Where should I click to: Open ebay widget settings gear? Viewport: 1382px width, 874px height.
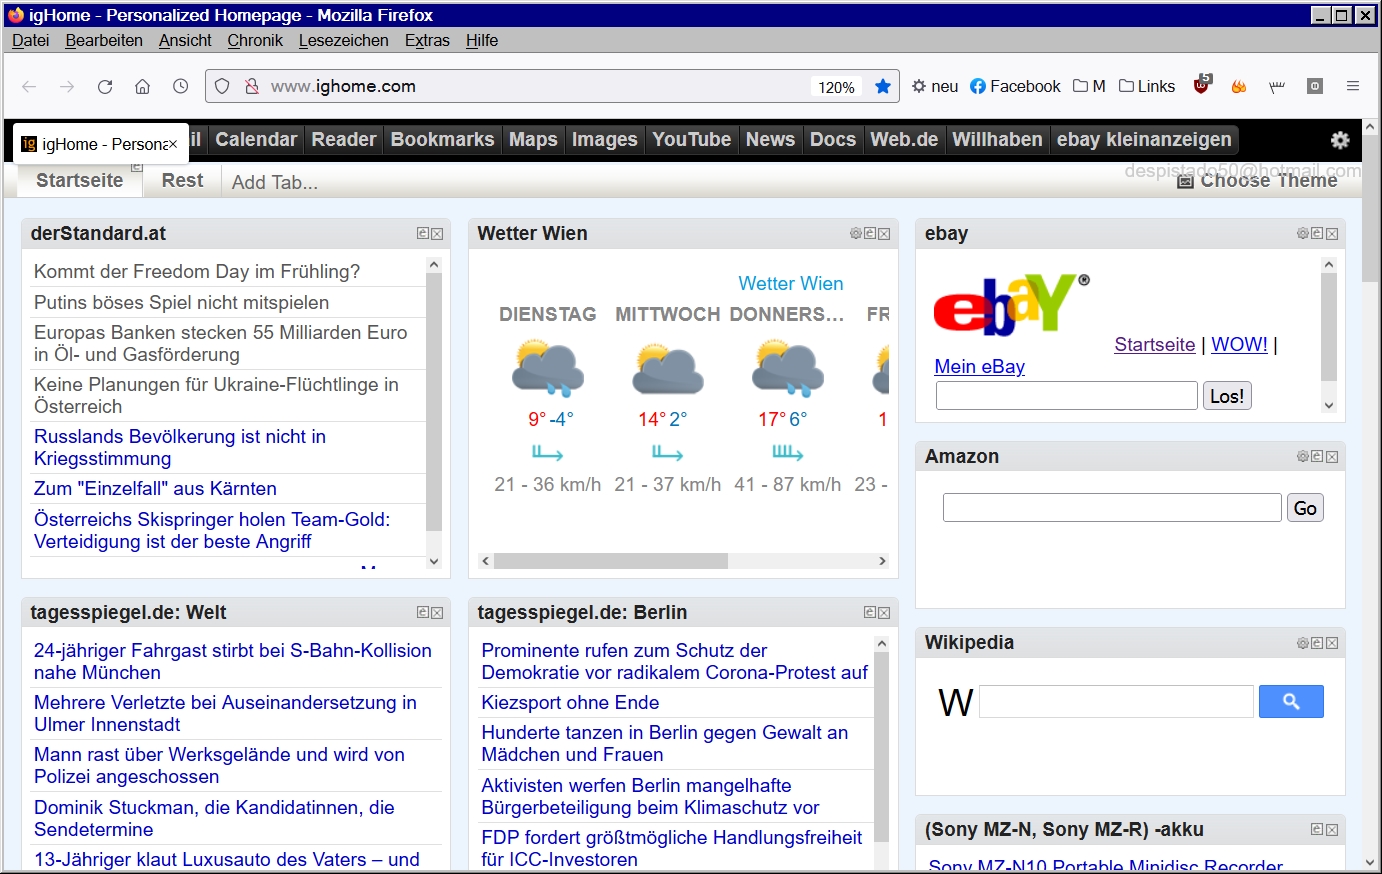coord(1303,234)
